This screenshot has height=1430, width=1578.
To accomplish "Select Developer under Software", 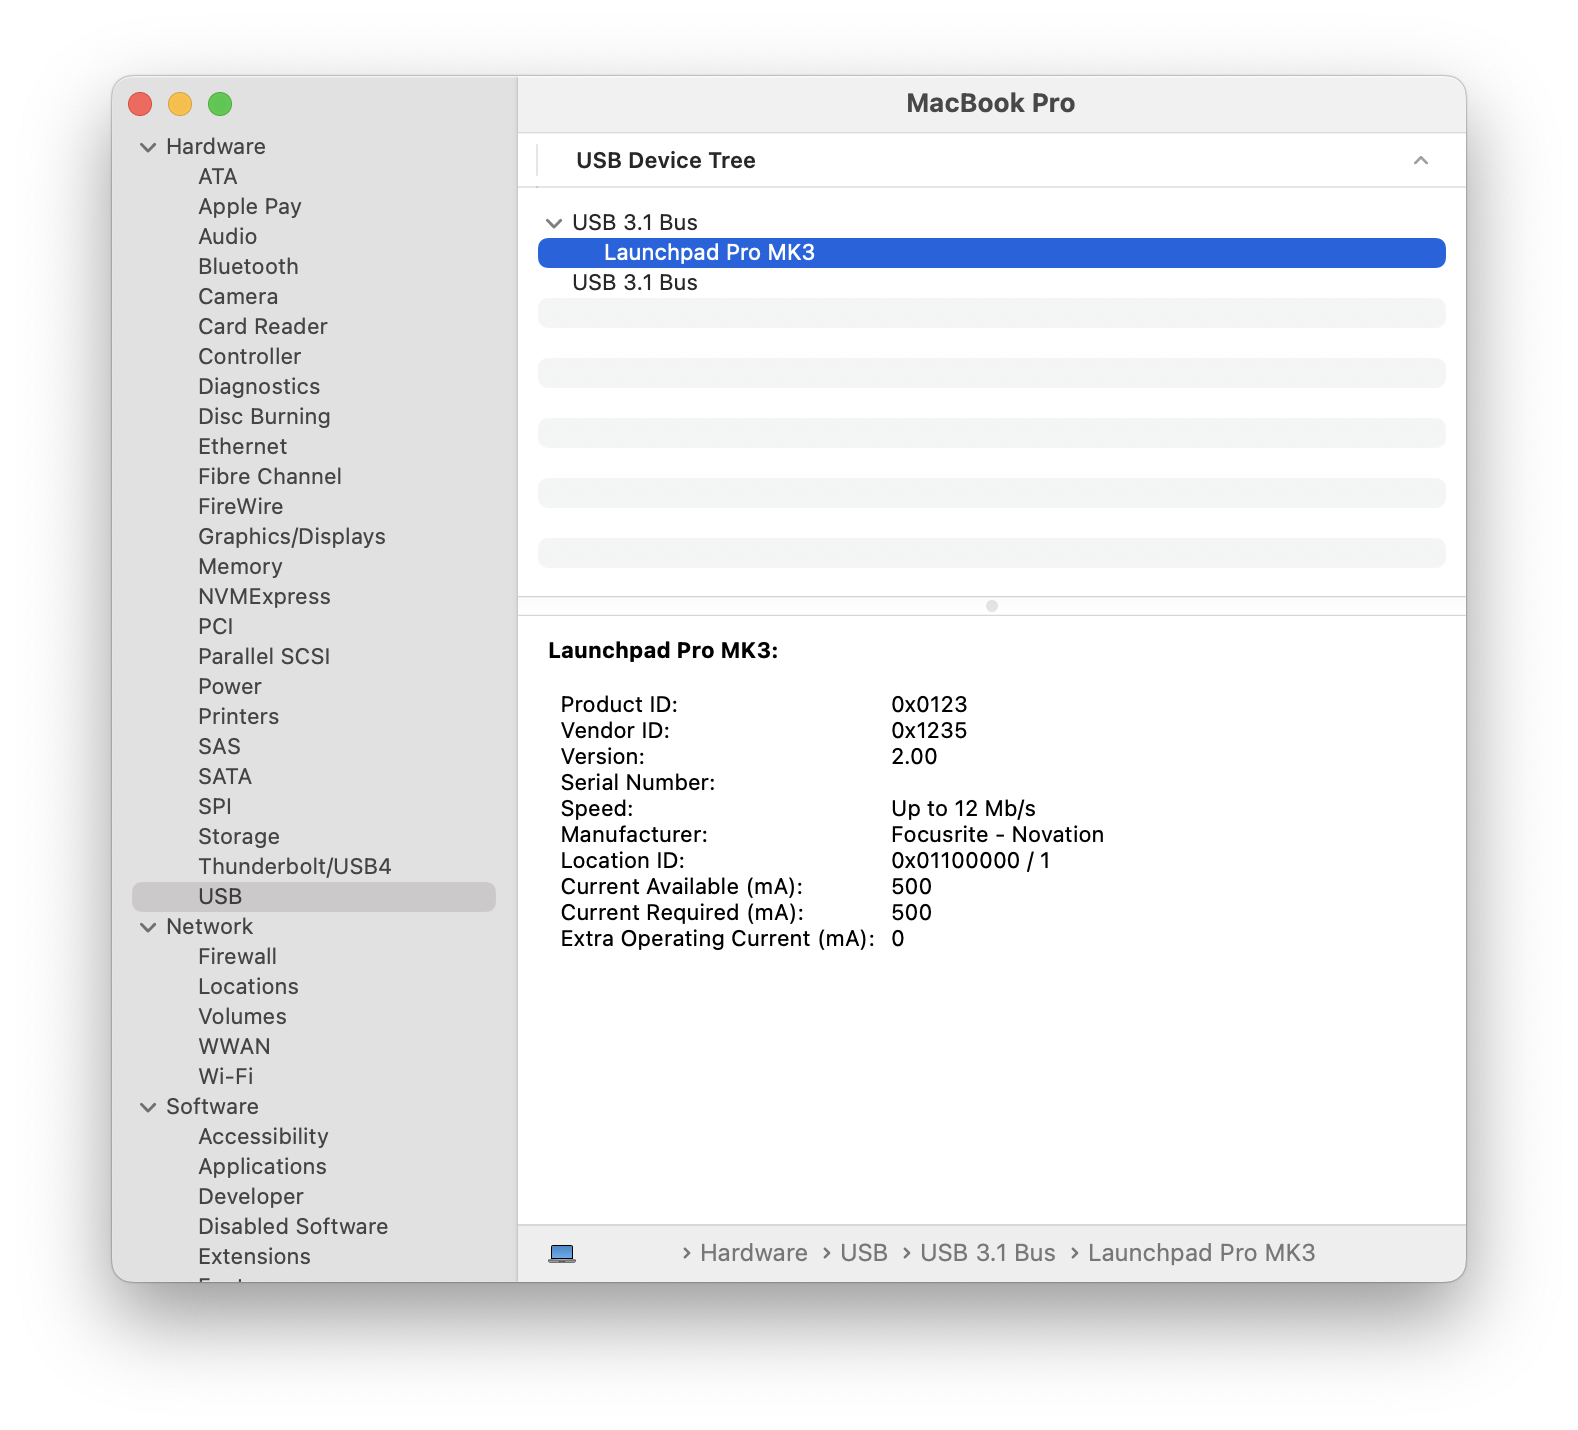I will [x=251, y=1197].
